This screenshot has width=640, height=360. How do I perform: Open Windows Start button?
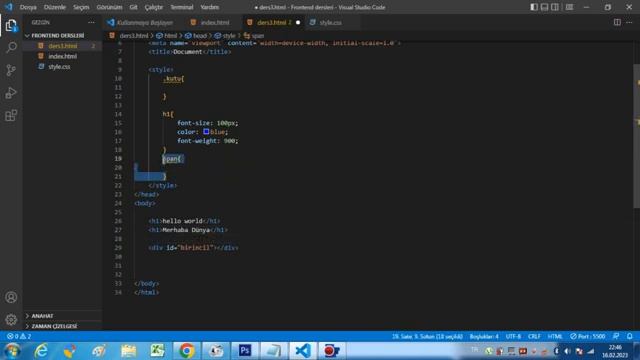coord(12,351)
